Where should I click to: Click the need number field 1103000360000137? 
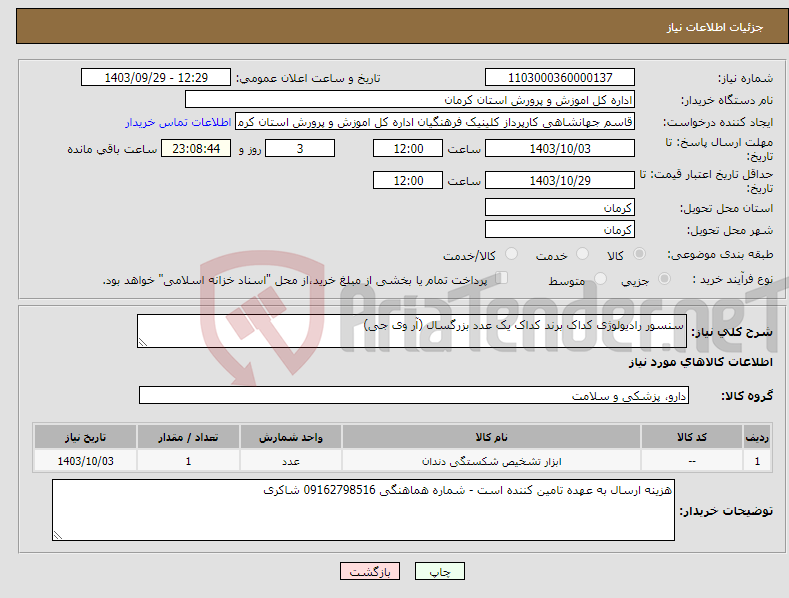(560, 78)
